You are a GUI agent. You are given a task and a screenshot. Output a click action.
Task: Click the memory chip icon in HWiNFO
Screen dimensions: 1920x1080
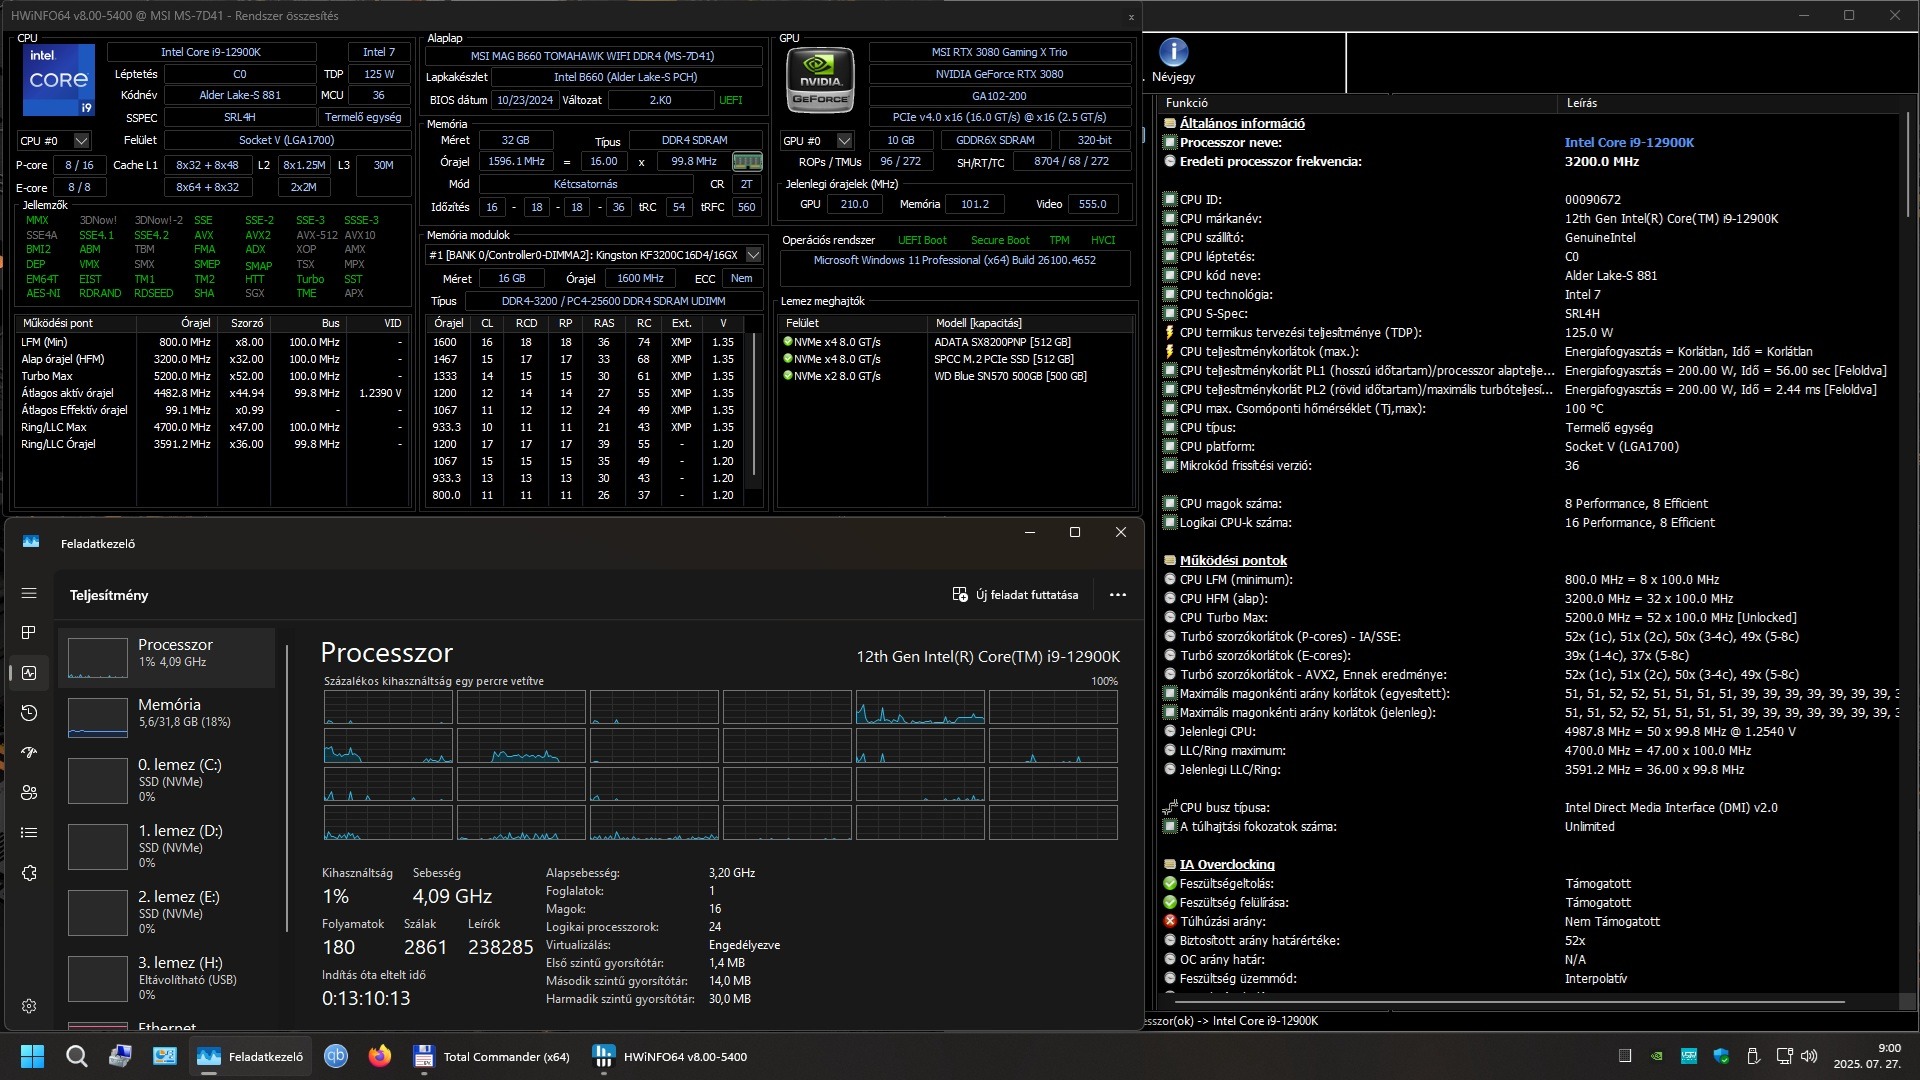pos(747,161)
